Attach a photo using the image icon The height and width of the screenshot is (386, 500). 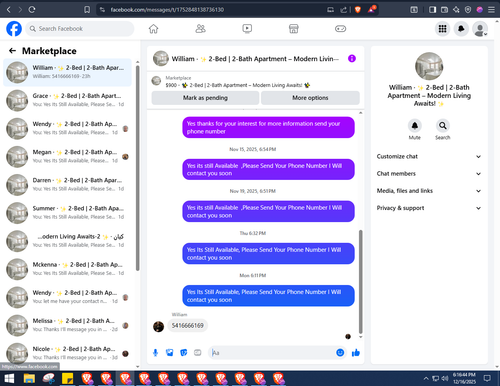(x=170, y=353)
